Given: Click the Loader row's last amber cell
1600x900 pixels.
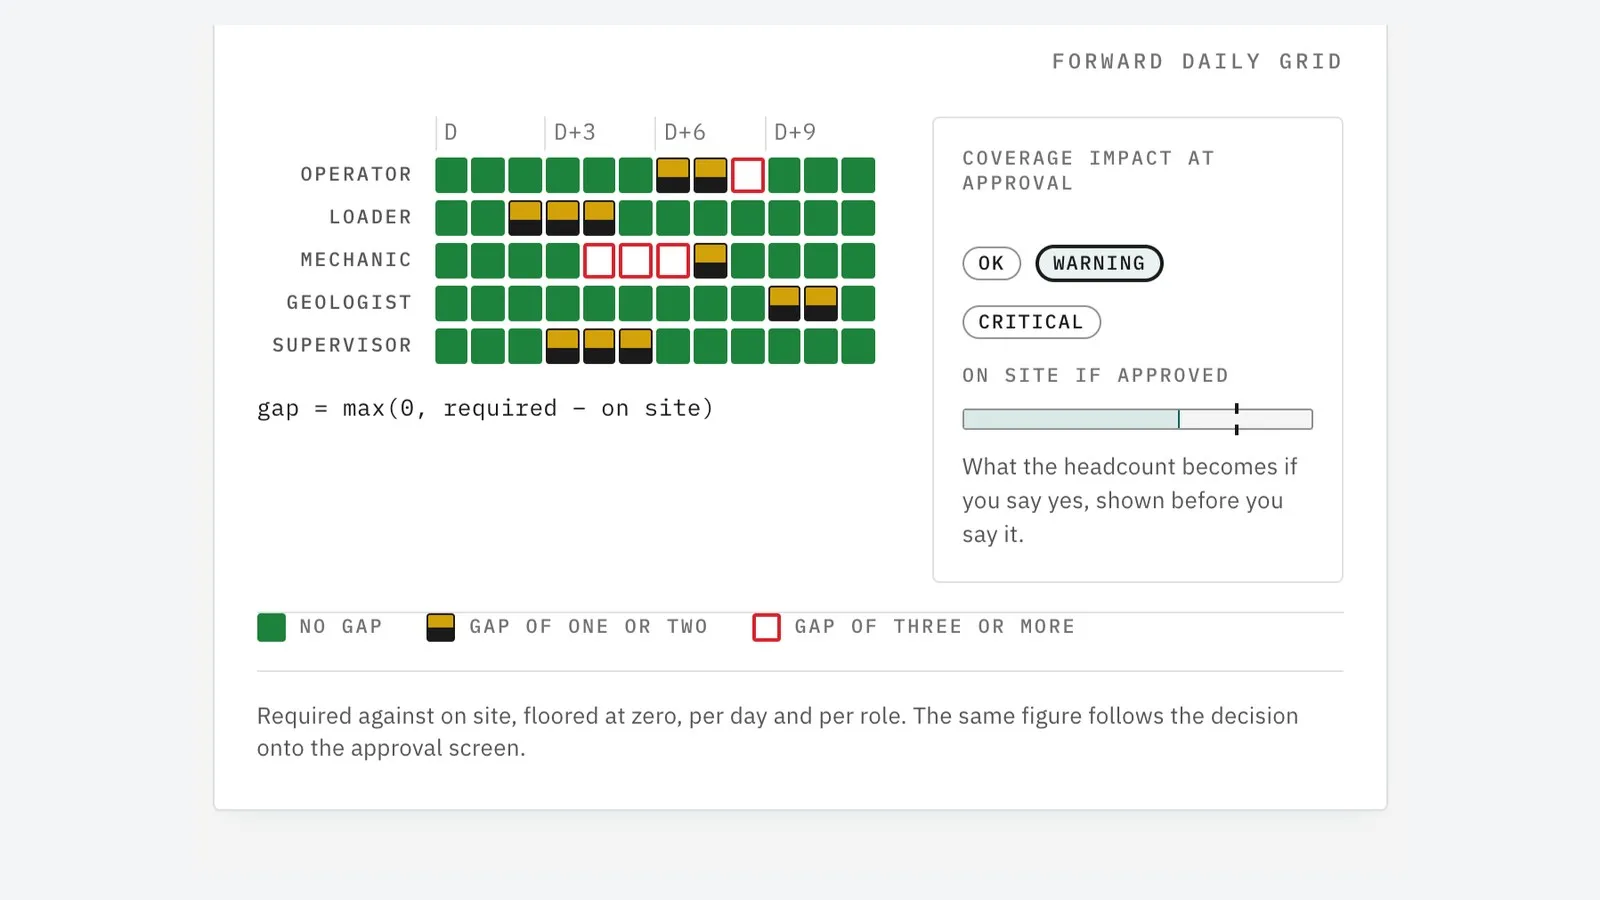Looking at the screenshot, I should coord(599,218).
